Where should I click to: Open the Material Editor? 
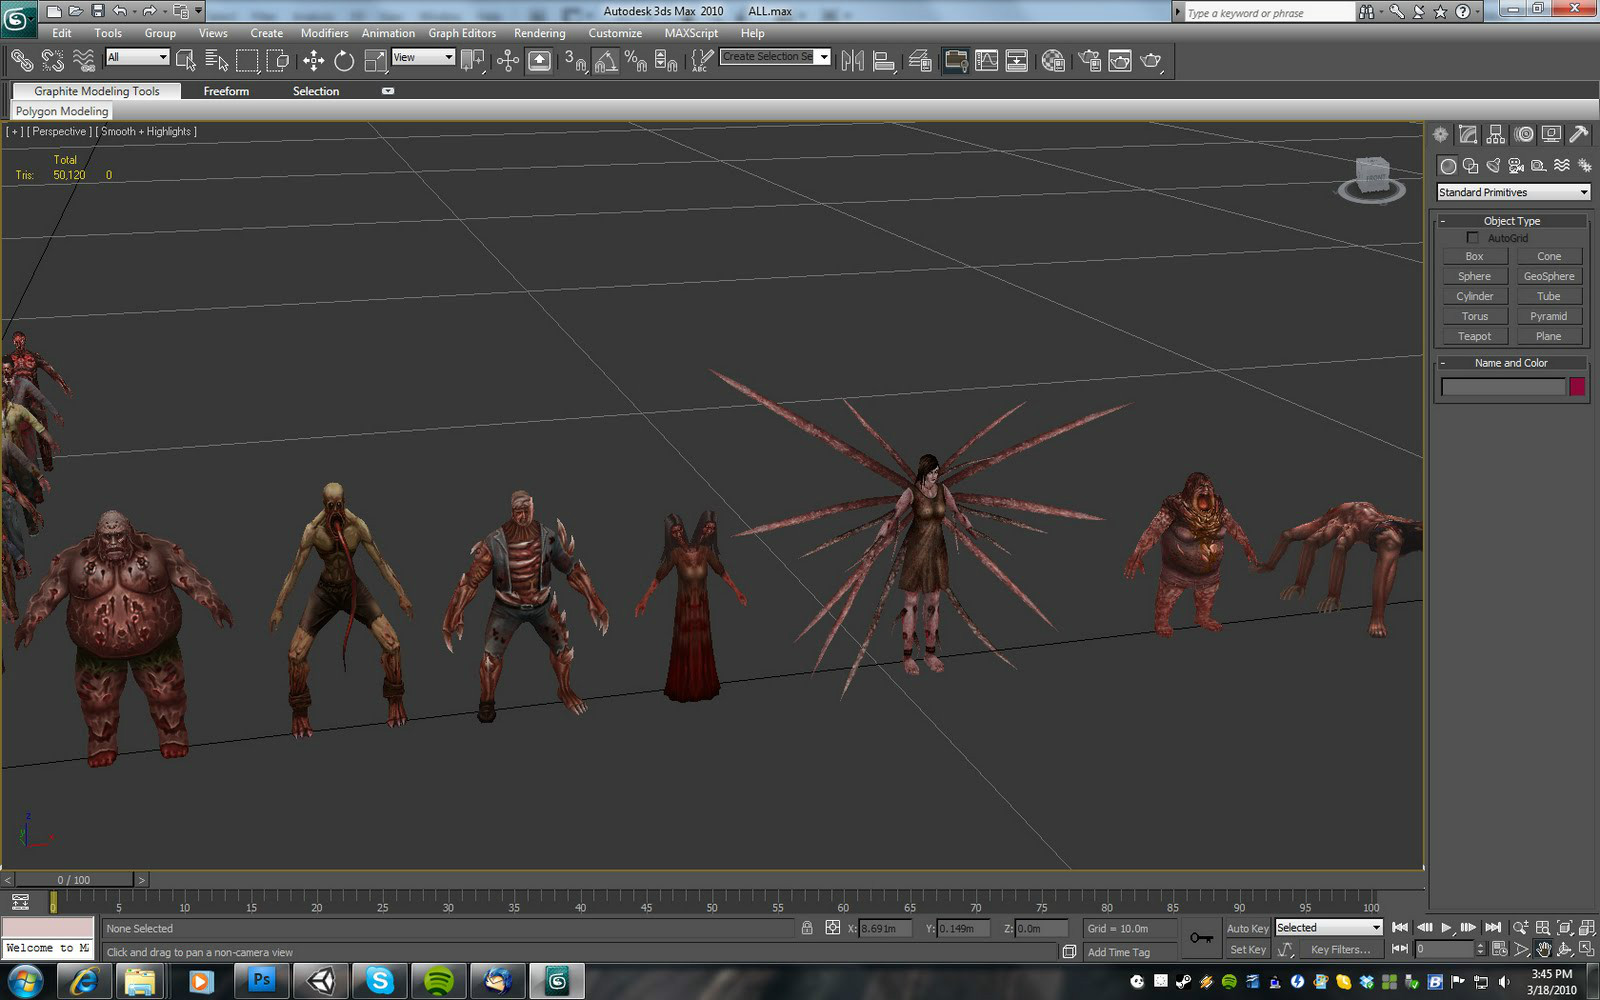coord(1052,61)
